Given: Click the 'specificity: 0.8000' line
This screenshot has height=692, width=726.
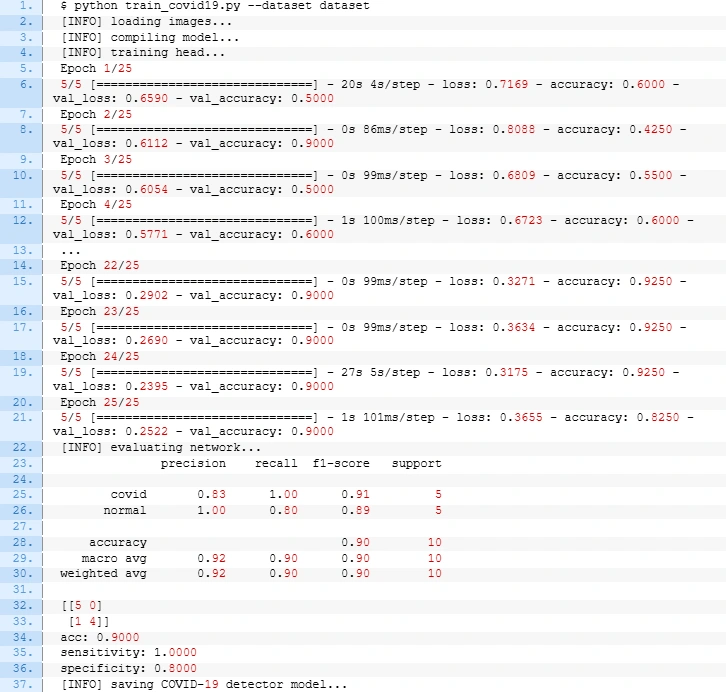Looking at the screenshot, I should pyautogui.click(x=128, y=668).
